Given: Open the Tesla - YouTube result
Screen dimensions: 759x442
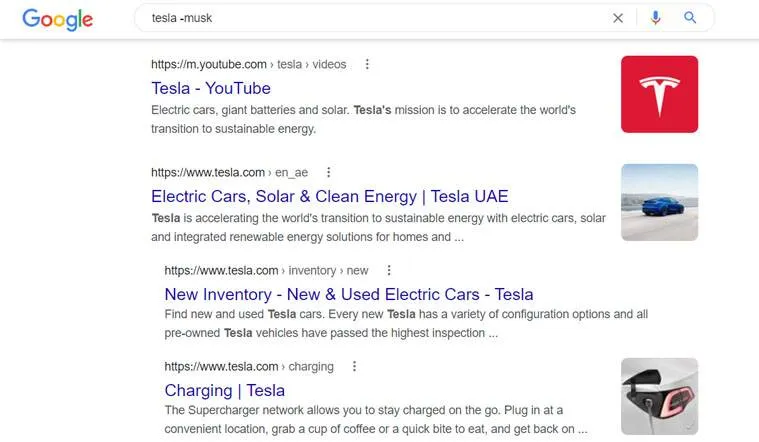Looking at the screenshot, I should click(211, 88).
